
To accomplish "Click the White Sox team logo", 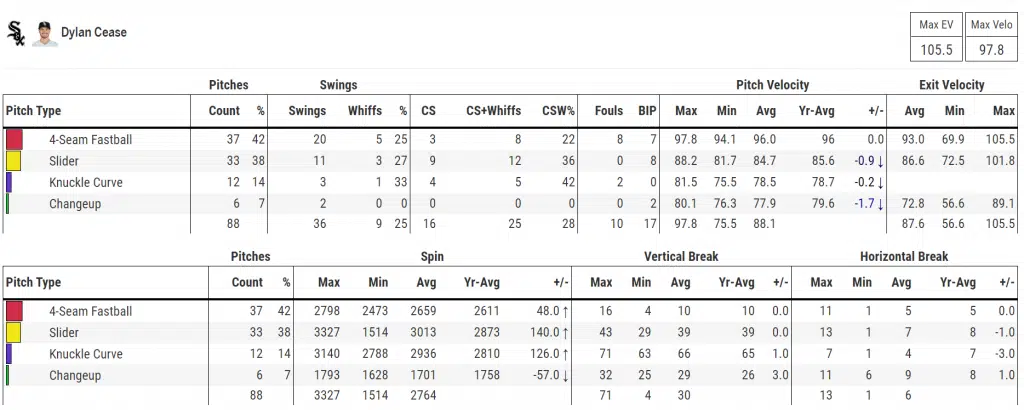I will point(16,33).
